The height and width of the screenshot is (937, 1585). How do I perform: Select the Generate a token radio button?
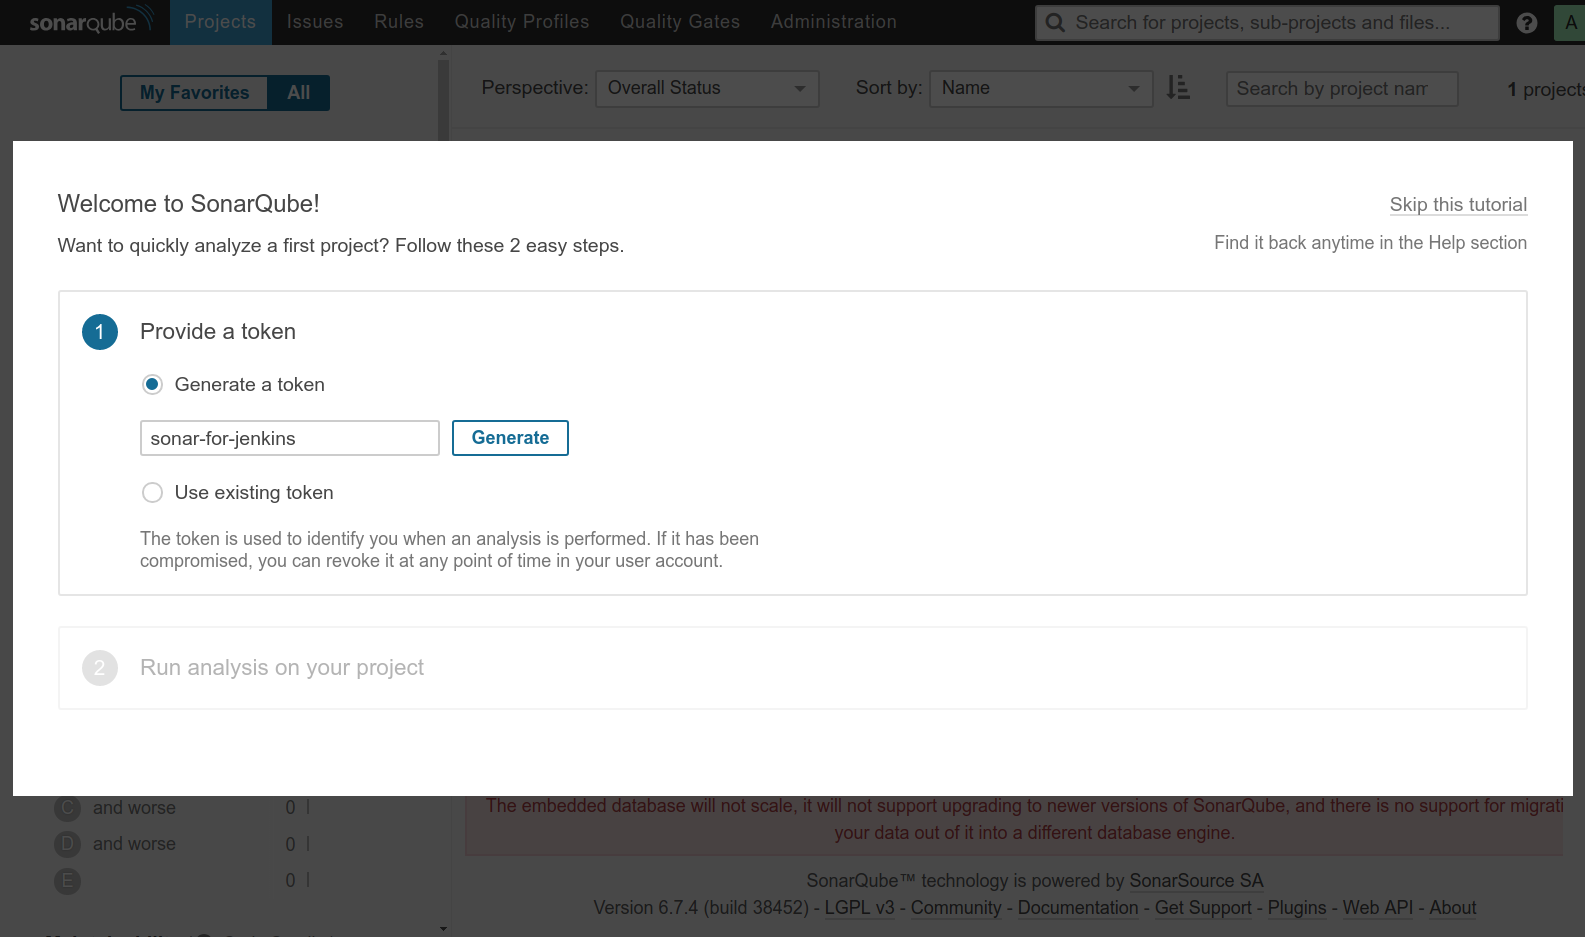152,384
